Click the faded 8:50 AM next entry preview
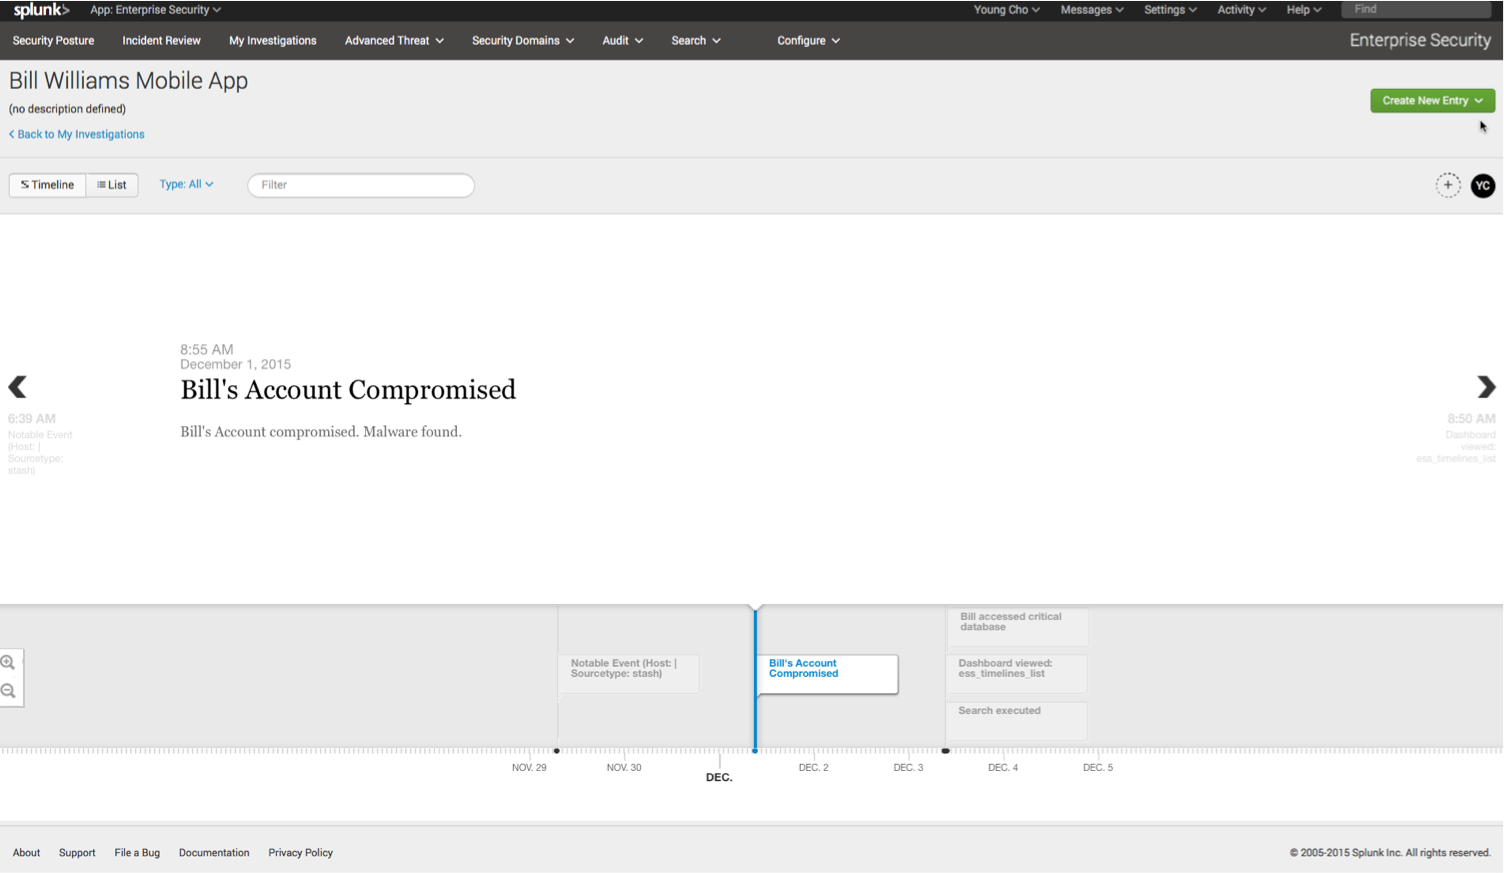 (1456, 438)
